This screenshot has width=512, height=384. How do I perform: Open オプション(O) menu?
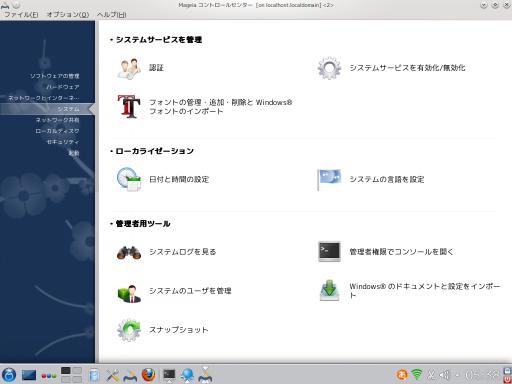click(x=68, y=15)
